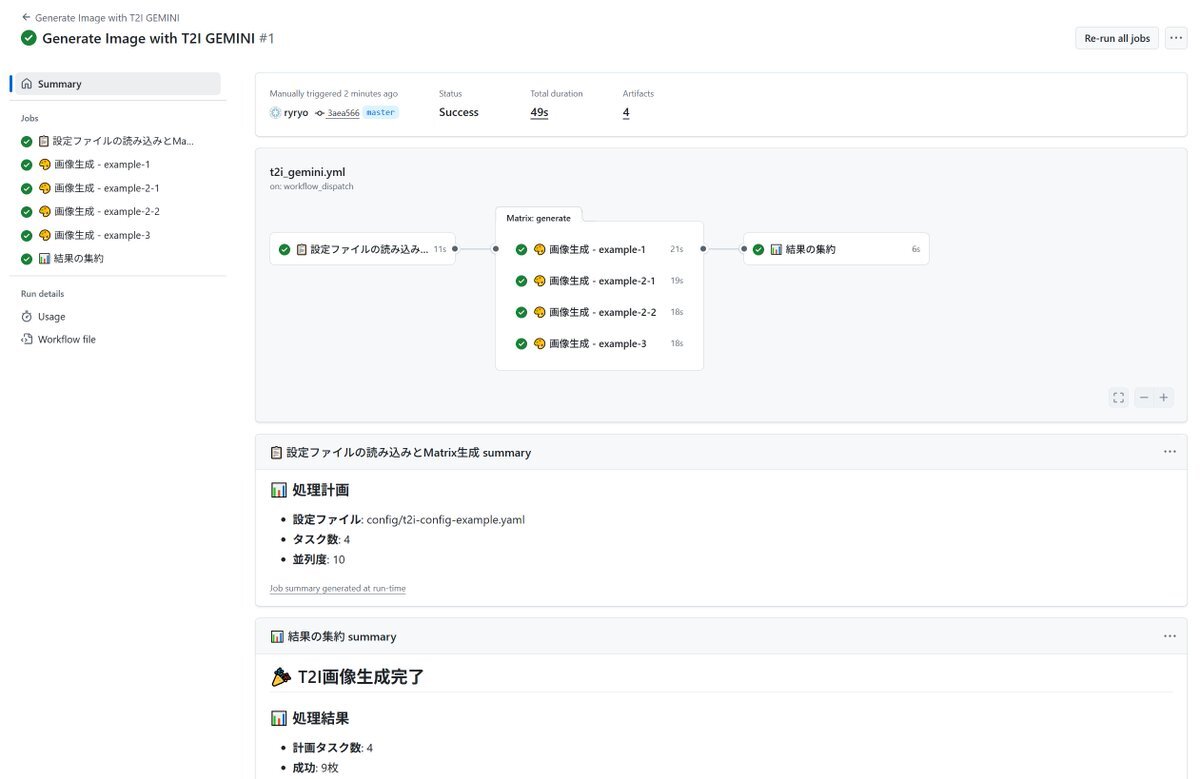The width and height of the screenshot is (1200, 779).
Task: Open total duration 49s link
Action: (x=539, y=113)
